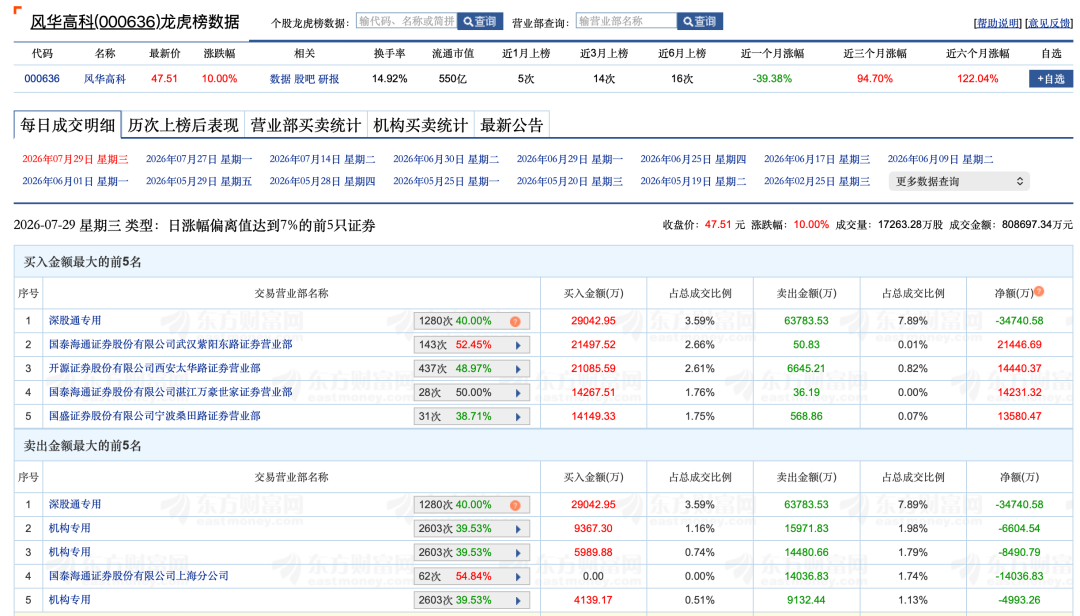Click the orange help icon beside 净额(万) header
This screenshot has width=1080, height=616.
[x=1039, y=291]
